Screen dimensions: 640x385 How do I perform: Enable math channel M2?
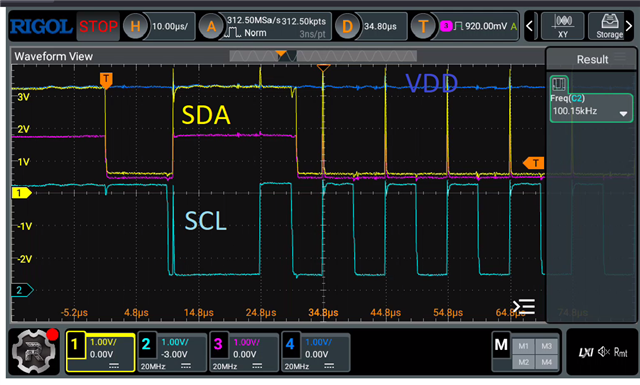coord(523,362)
